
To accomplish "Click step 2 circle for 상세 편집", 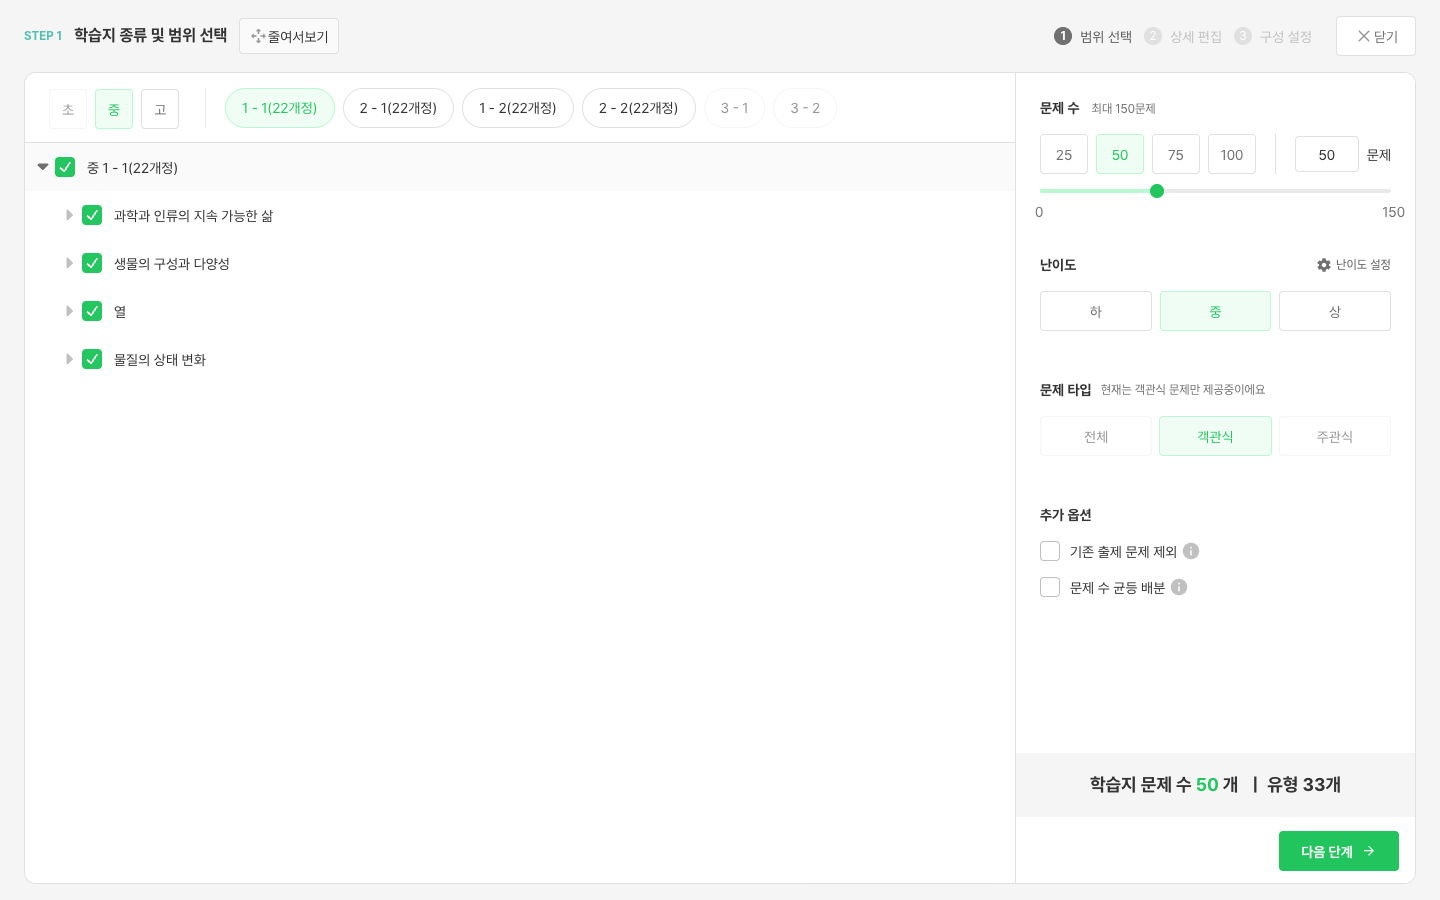I will [1153, 36].
